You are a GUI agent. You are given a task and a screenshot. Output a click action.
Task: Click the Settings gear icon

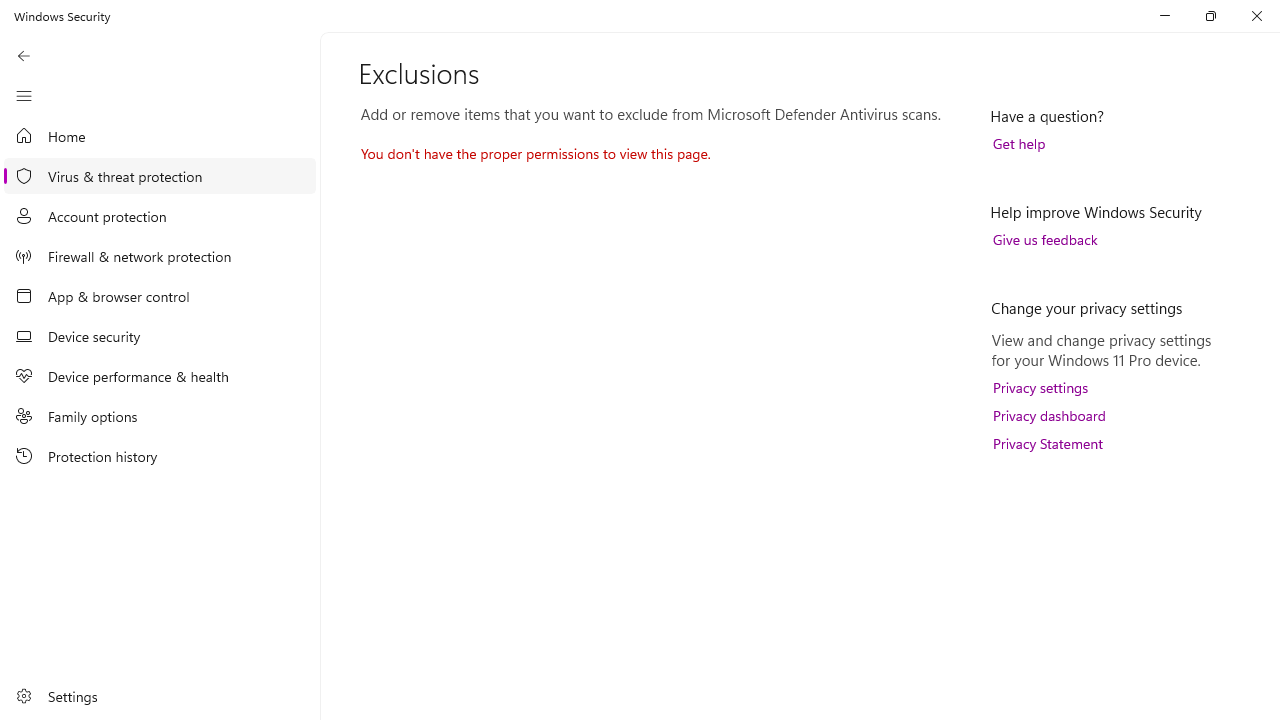point(24,696)
